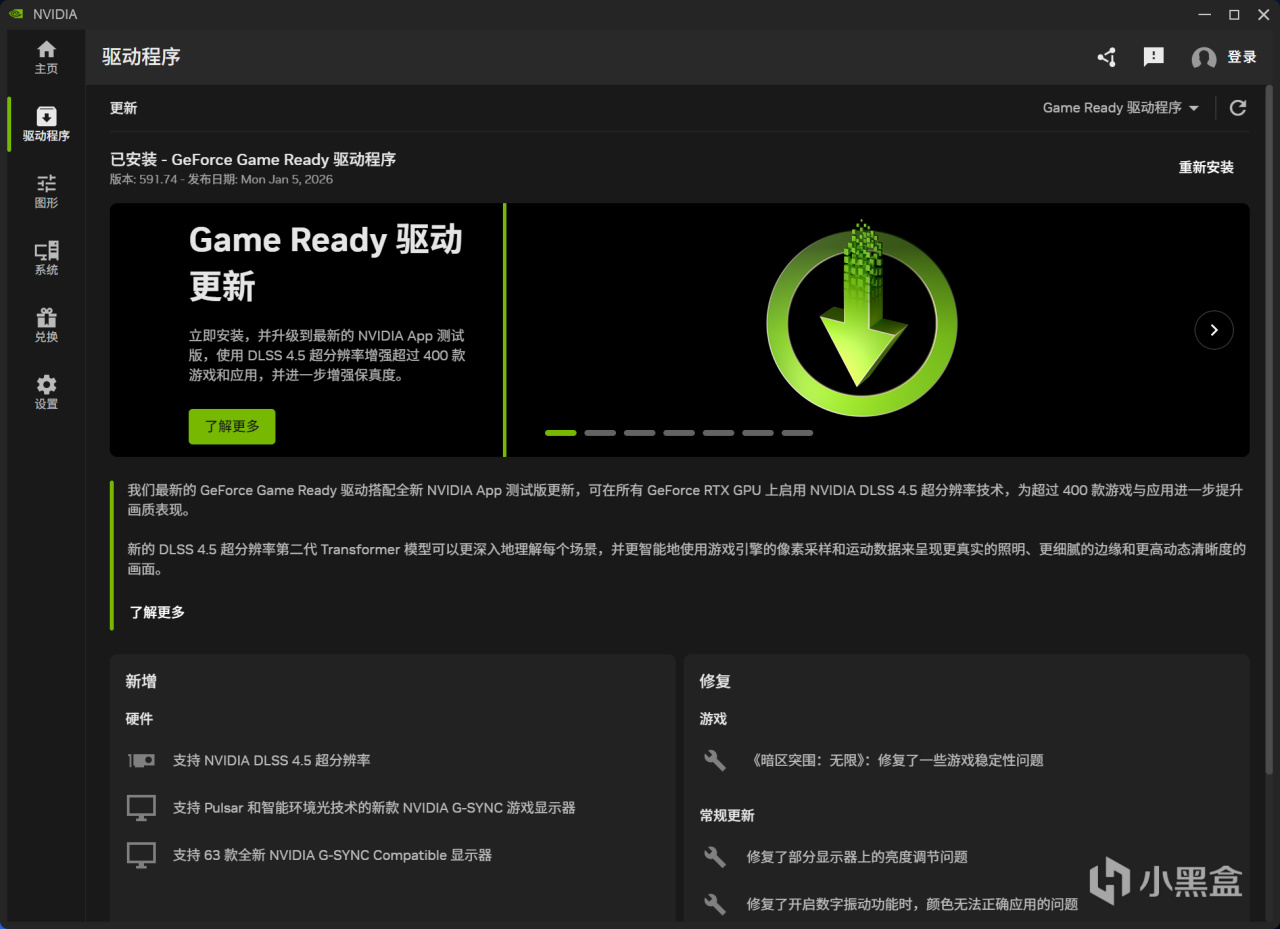Click the 常规更新 subheading

(727, 815)
